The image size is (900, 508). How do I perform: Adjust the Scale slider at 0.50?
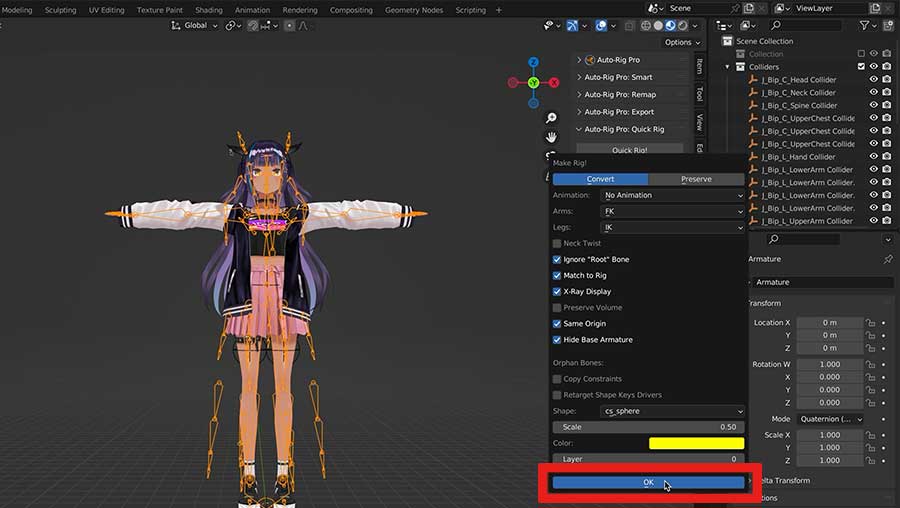[x=649, y=427]
